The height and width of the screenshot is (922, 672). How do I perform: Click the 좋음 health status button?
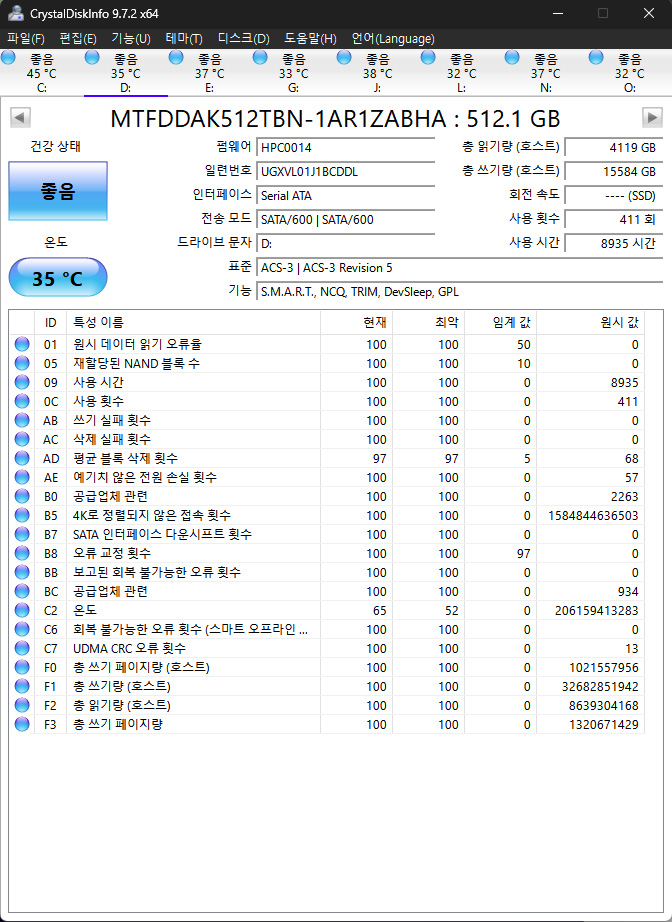58,191
